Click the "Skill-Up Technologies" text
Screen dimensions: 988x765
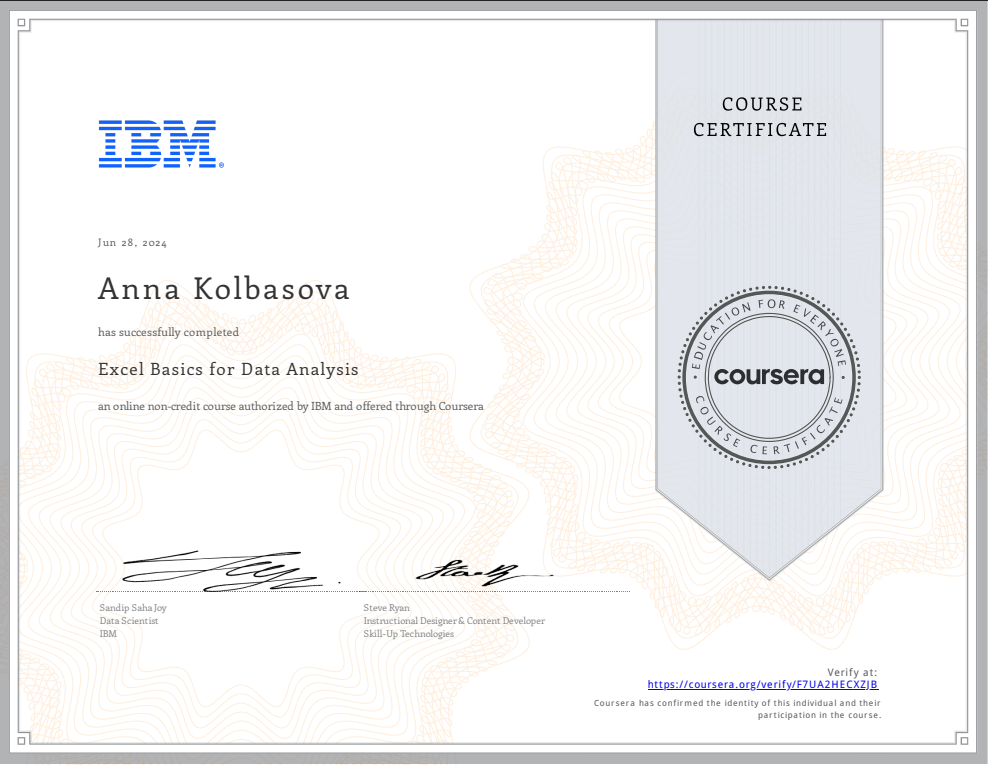[x=408, y=633]
